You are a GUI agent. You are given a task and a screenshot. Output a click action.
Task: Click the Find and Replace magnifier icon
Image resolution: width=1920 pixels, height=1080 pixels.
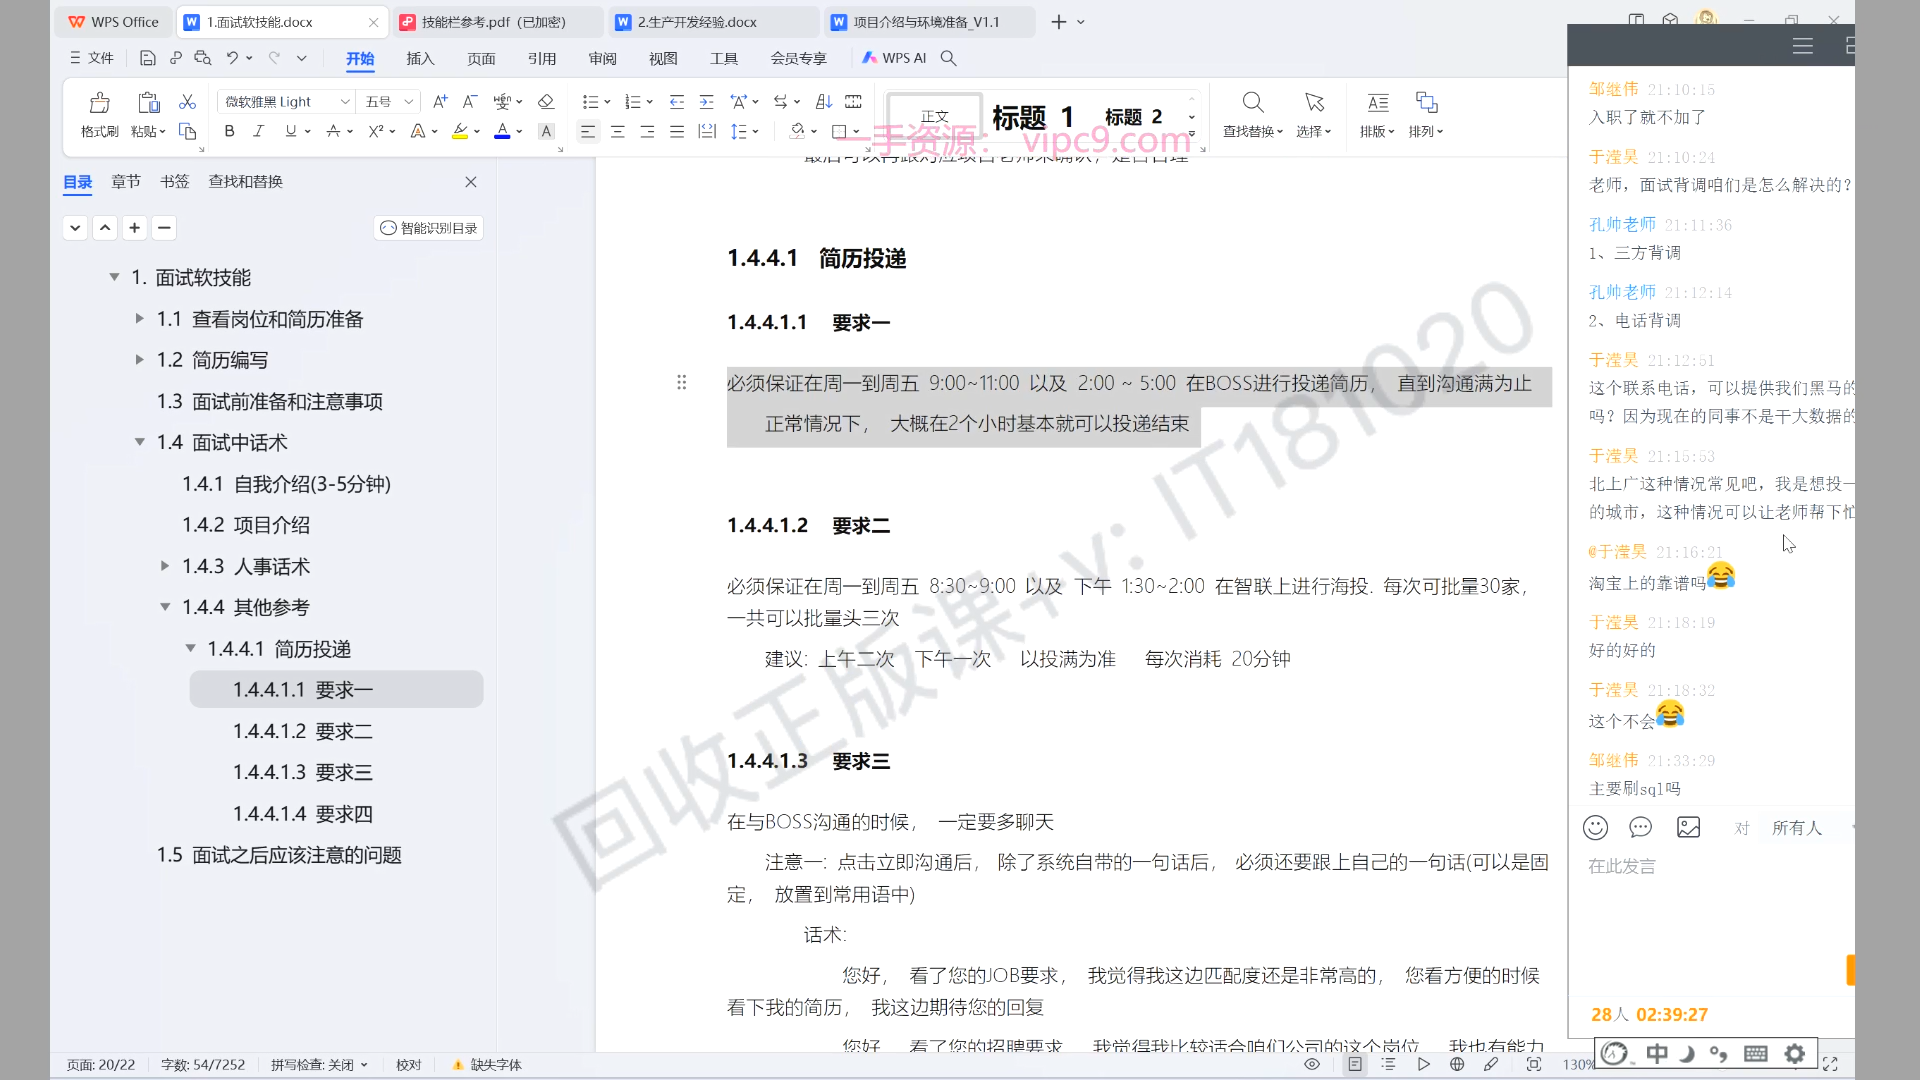coord(1252,103)
